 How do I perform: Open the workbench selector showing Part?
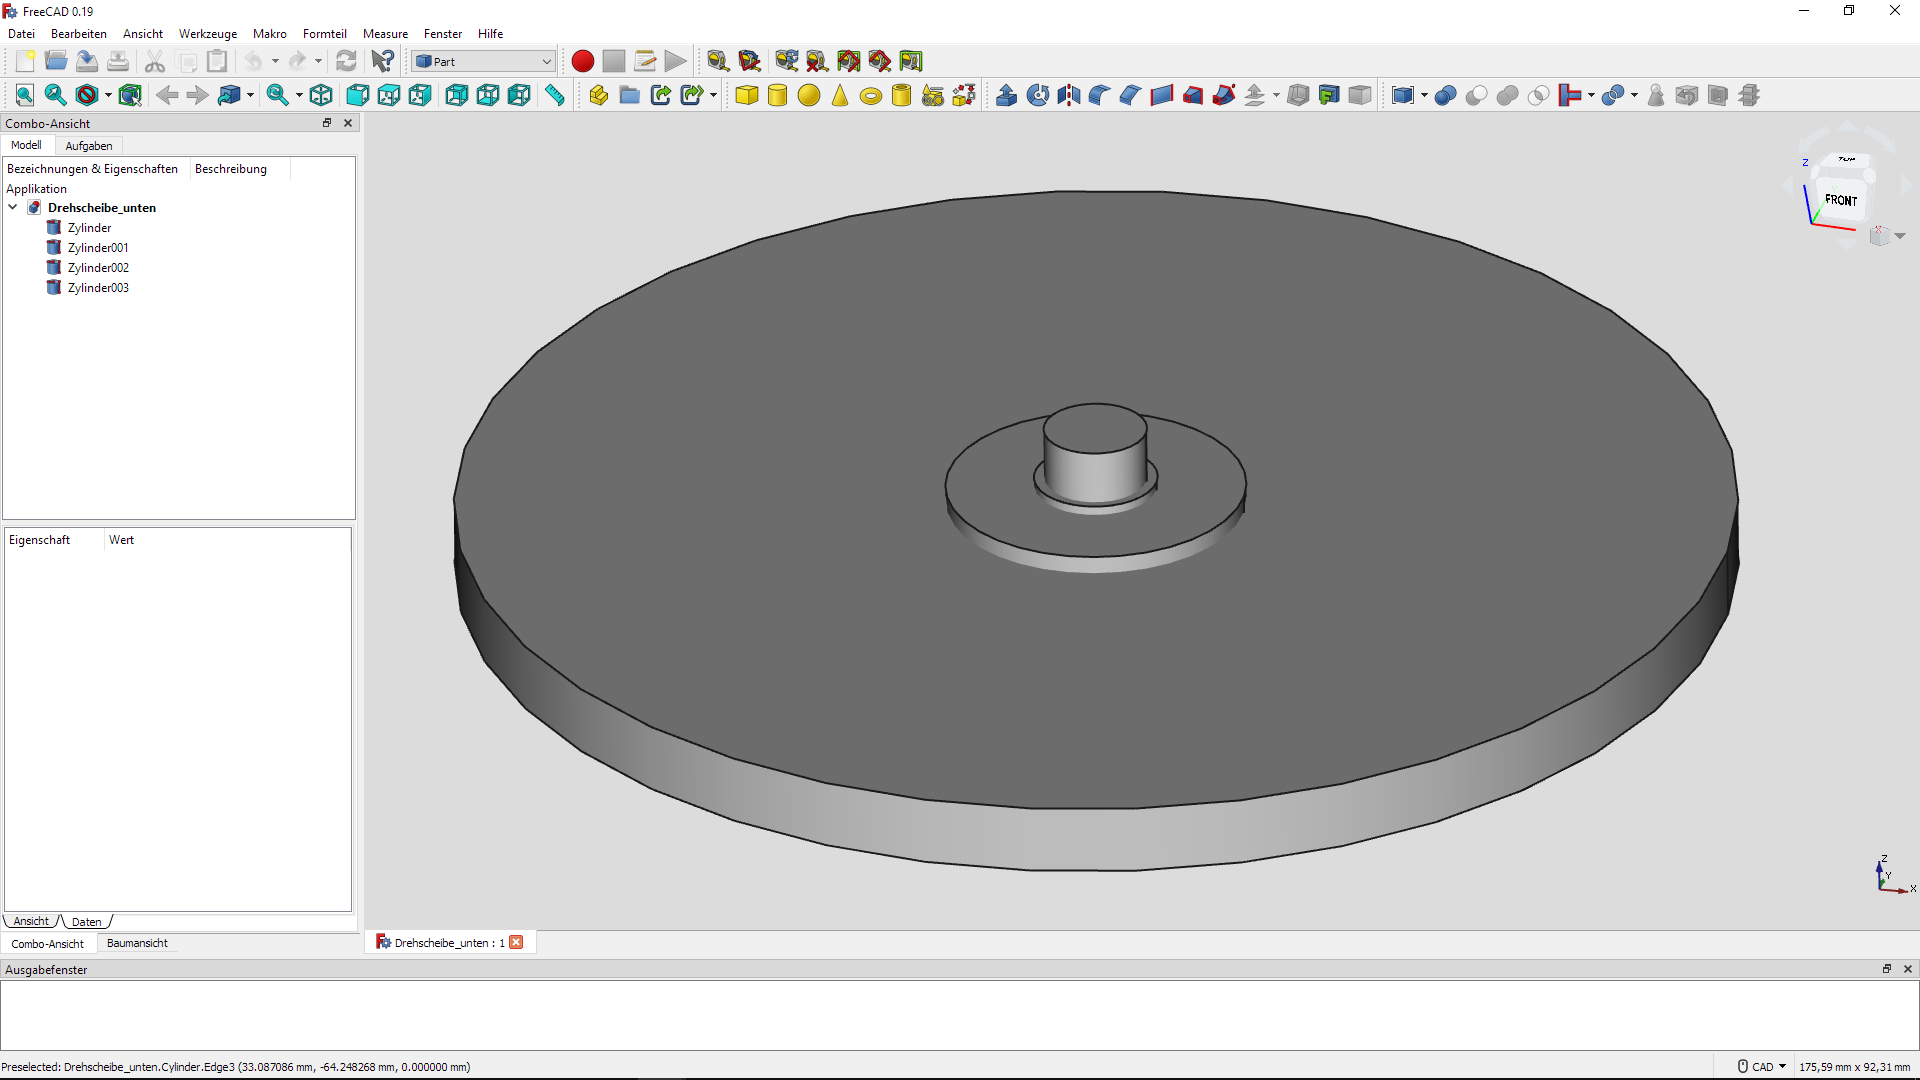482,61
